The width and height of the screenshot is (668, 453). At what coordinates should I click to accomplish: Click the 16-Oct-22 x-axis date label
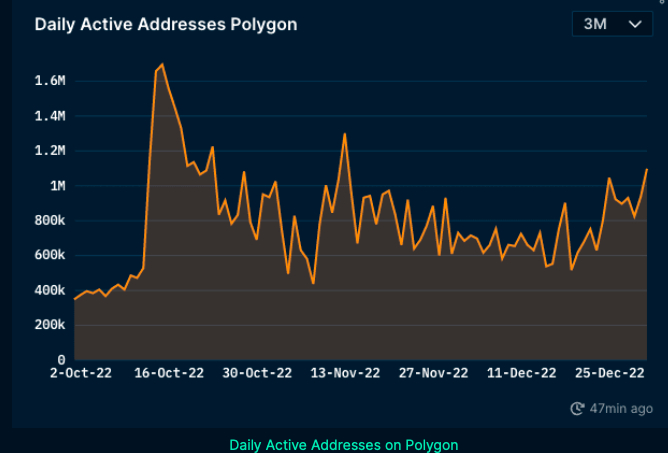click(x=169, y=373)
